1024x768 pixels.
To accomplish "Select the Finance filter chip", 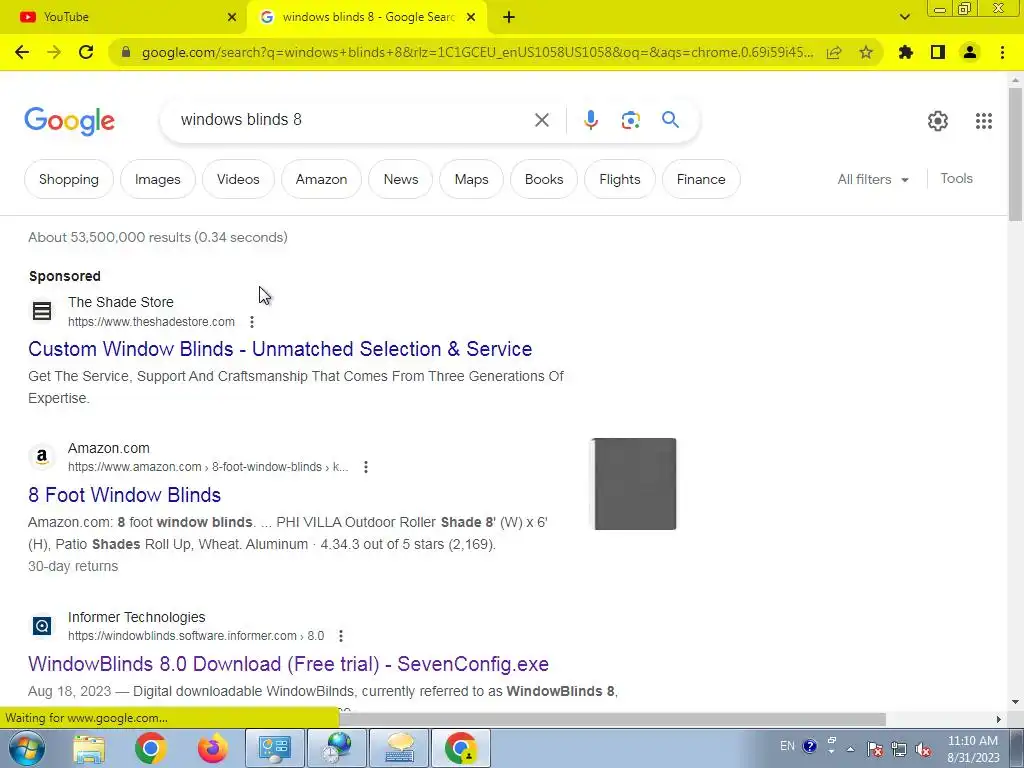I will point(701,179).
